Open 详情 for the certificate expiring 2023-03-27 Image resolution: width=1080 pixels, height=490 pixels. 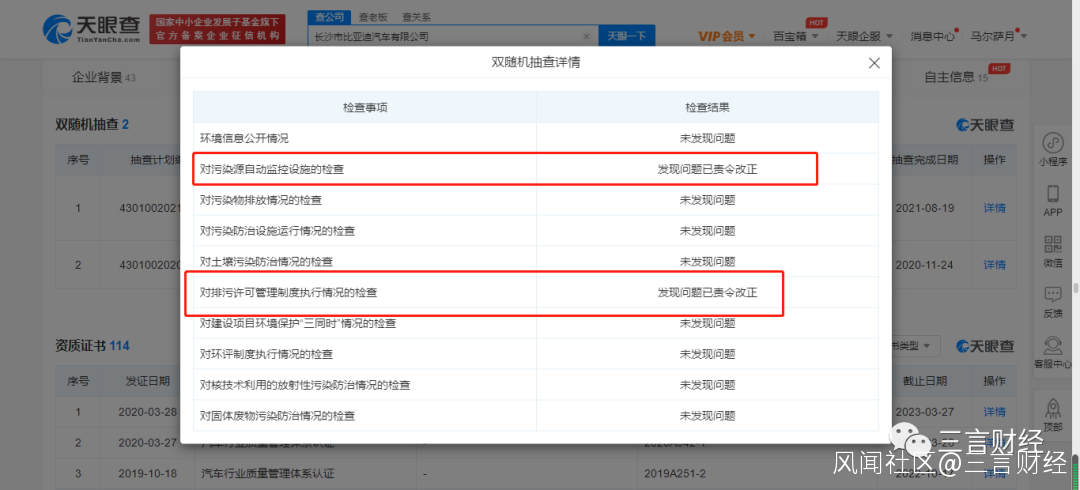tap(994, 411)
